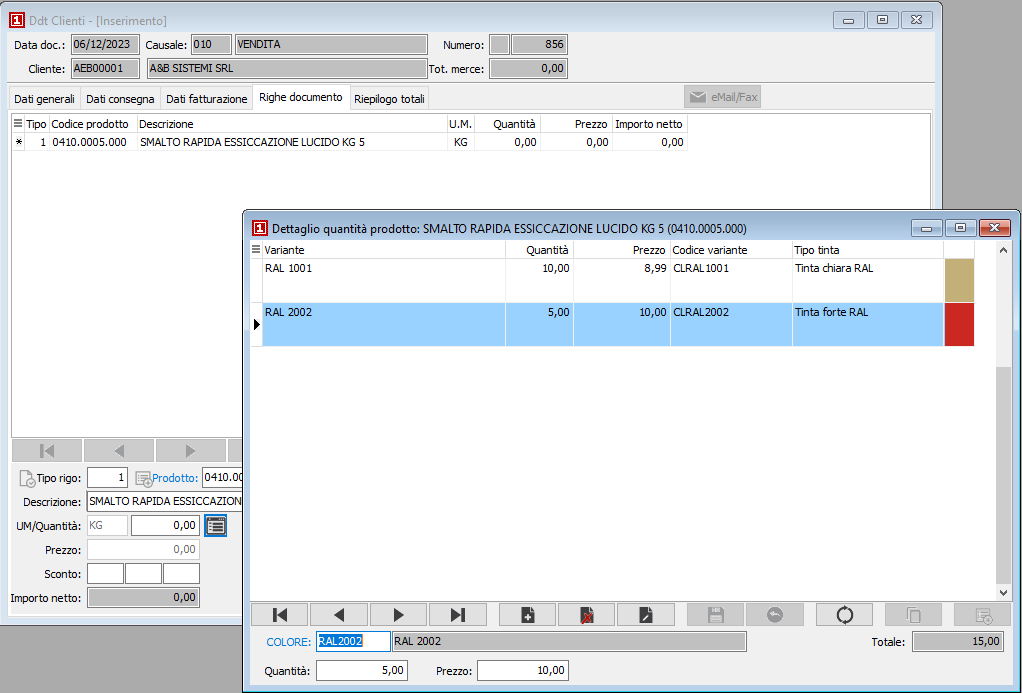The height and width of the screenshot is (693, 1022).
Task: Click the Importo netto column header
Action: tap(649, 124)
